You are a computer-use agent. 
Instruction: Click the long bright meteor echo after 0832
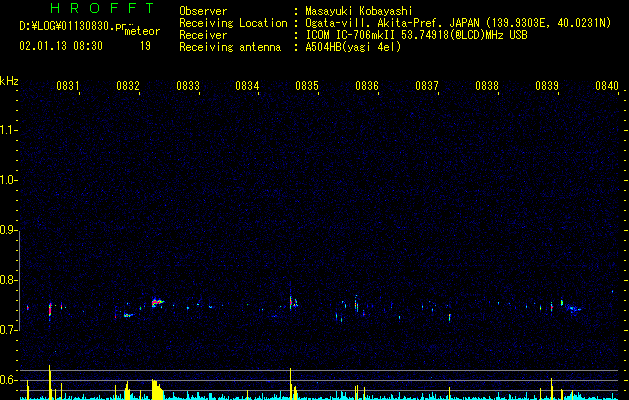click(157, 302)
